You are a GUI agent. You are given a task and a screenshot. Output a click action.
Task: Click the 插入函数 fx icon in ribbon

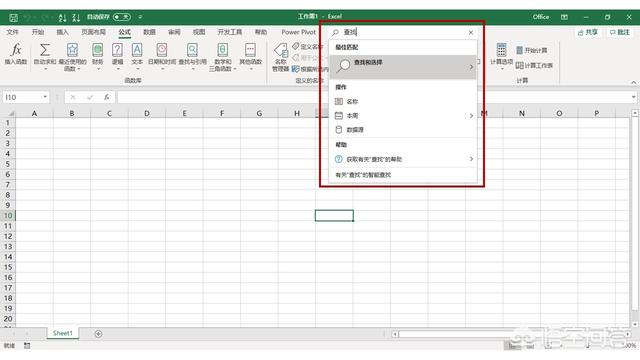coord(16,50)
